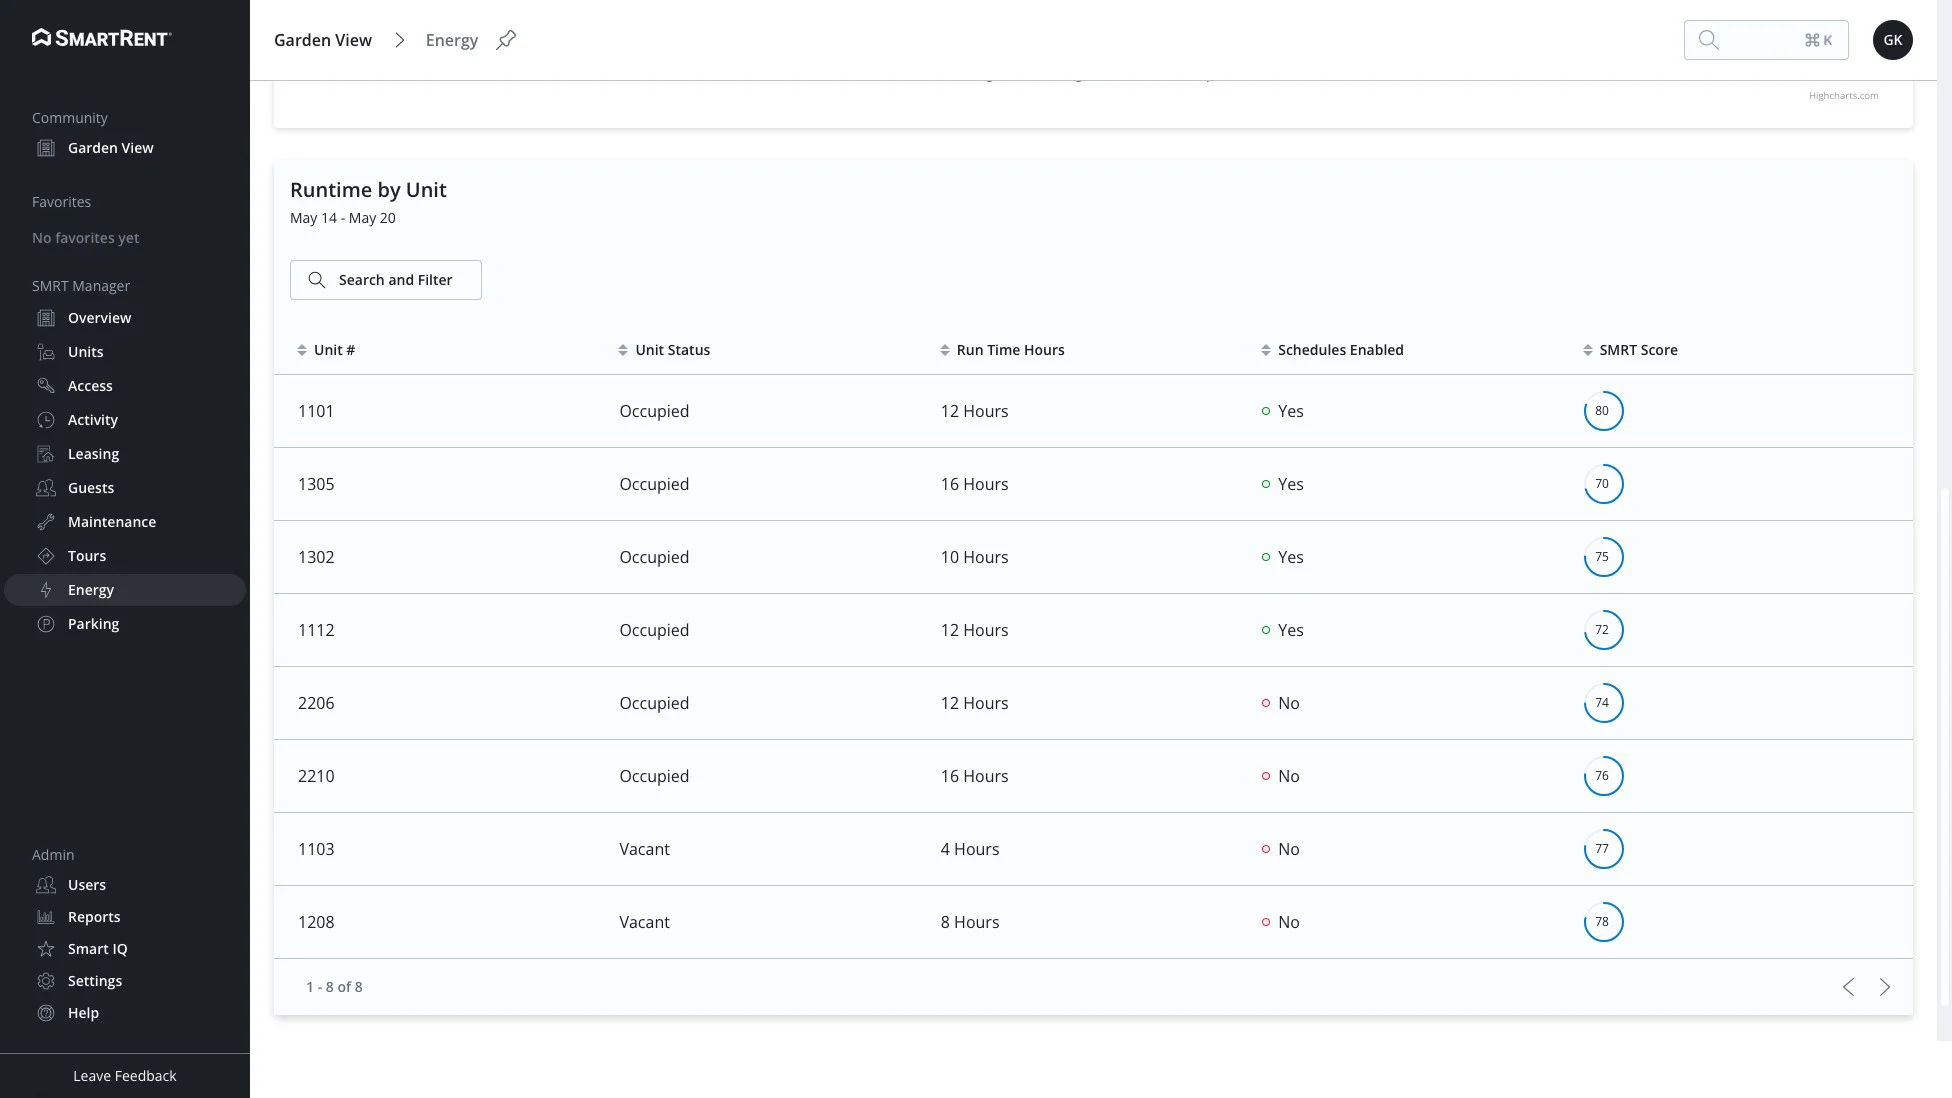Image resolution: width=1952 pixels, height=1098 pixels.
Task: Click 'No' schedule status for unit 2206
Action: pyautogui.click(x=1281, y=703)
